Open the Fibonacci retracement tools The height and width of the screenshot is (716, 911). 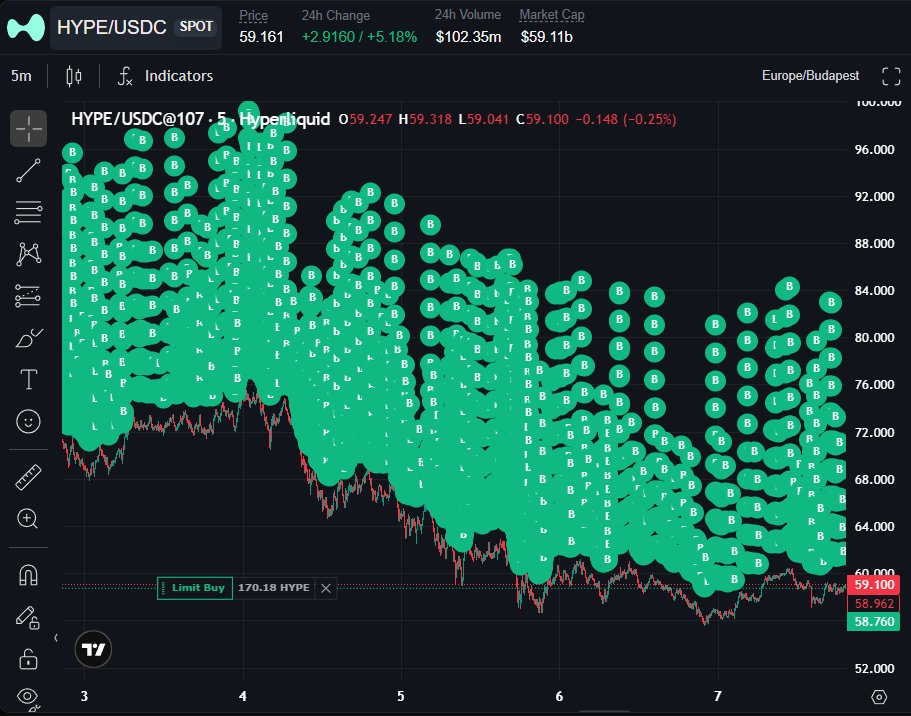pyautogui.click(x=28, y=212)
